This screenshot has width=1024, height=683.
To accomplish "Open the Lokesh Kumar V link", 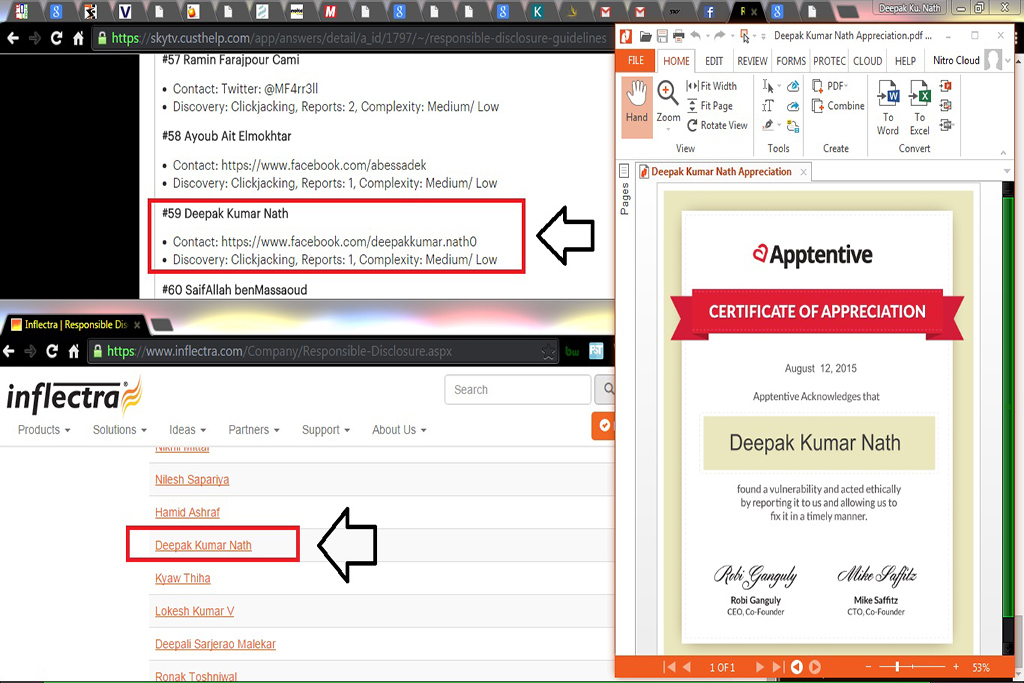I will pyautogui.click(x=195, y=611).
